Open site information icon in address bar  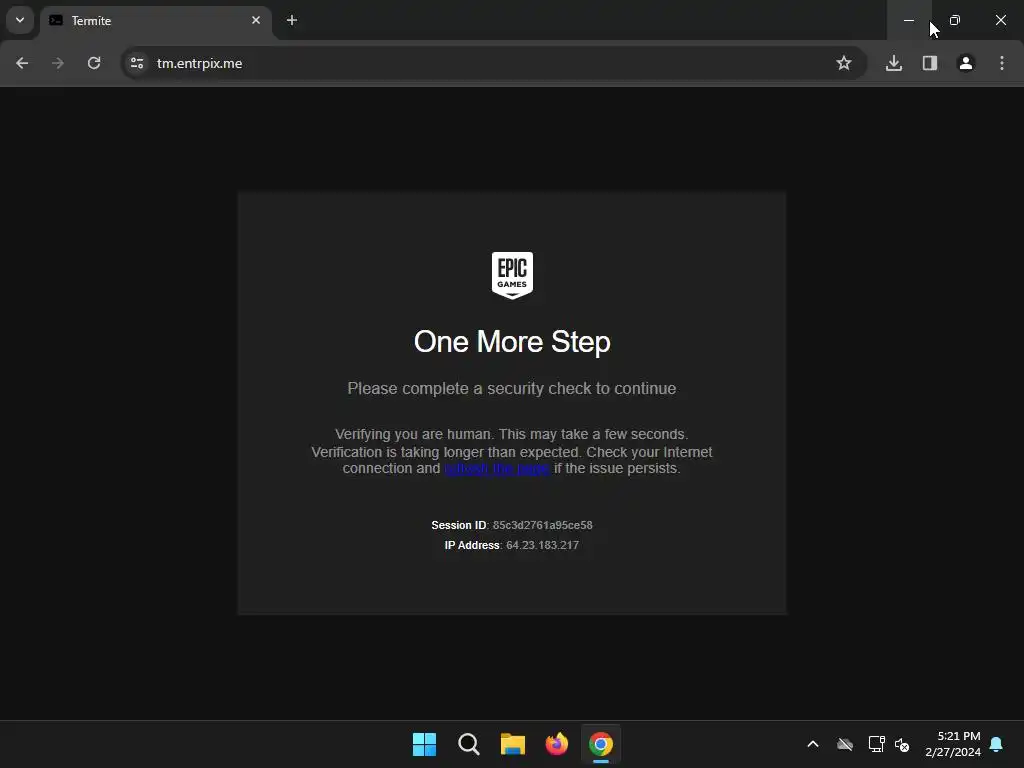coord(137,63)
